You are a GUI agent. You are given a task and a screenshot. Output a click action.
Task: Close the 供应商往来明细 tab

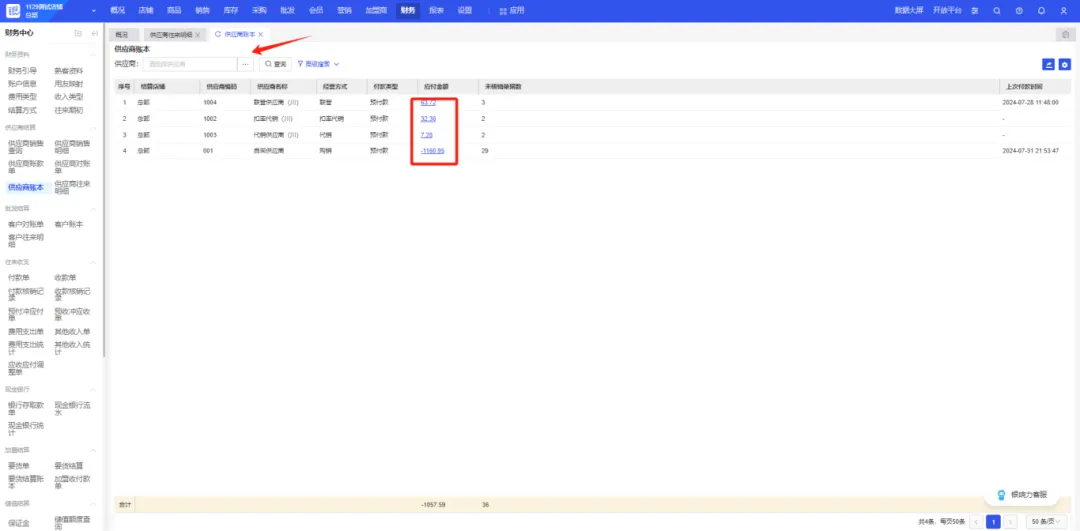point(198,35)
